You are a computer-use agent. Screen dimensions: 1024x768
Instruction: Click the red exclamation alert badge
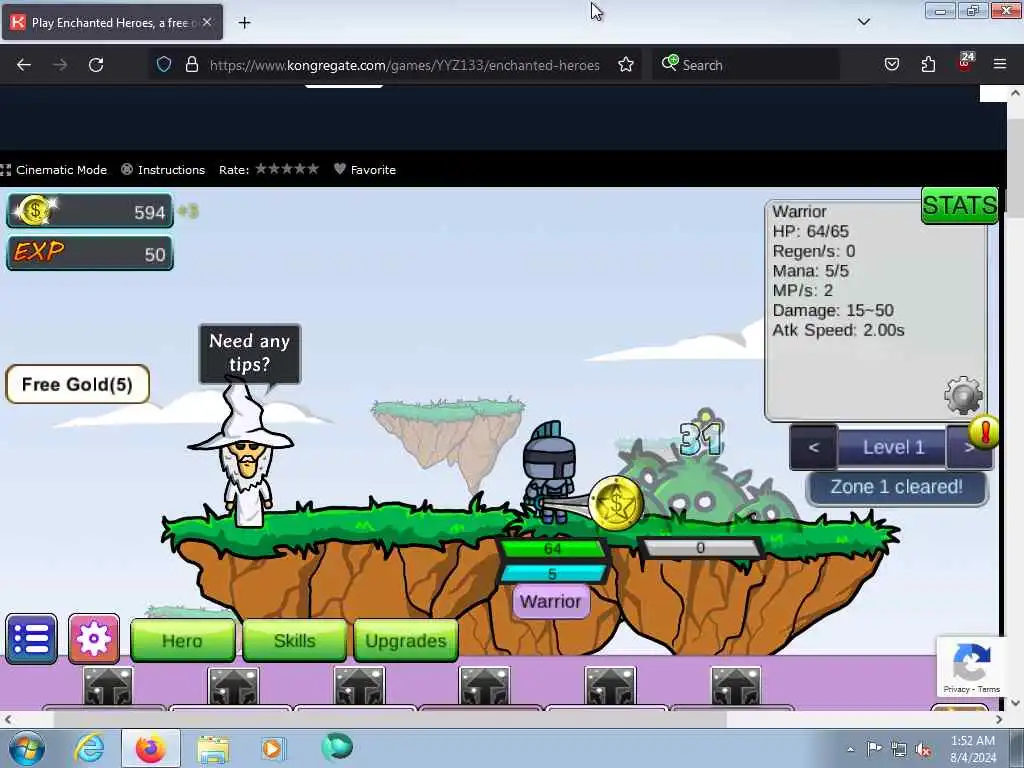tap(985, 432)
